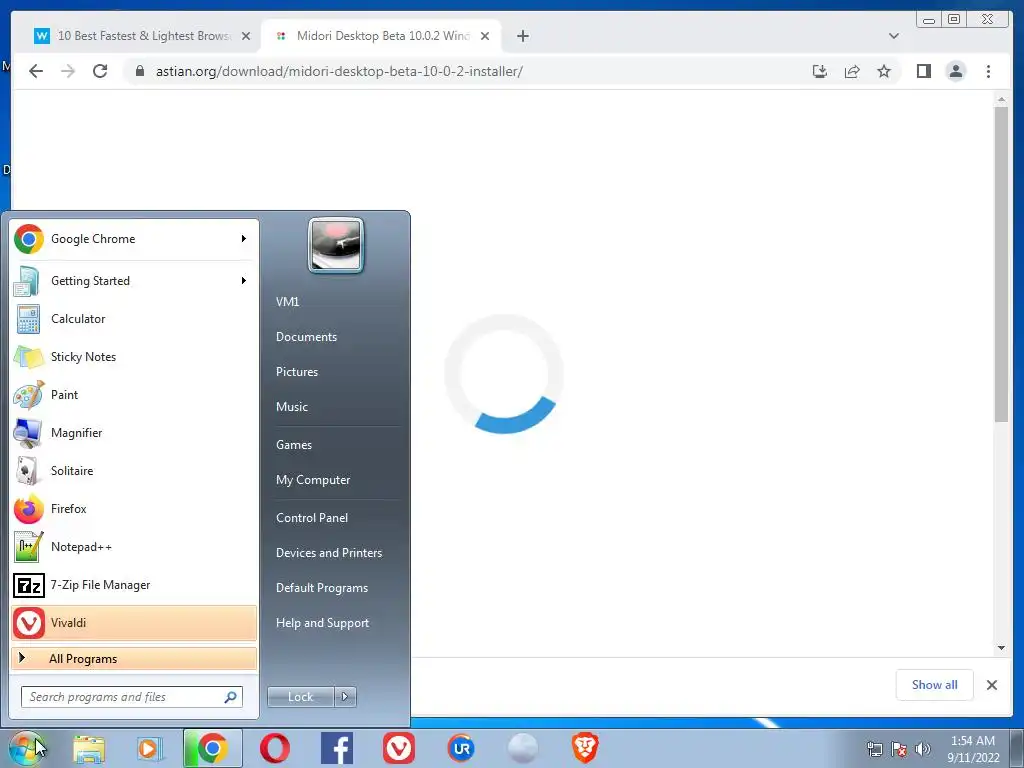Screen dimensions: 1024x768
Task: Open My Computer
Action: [313, 480]
